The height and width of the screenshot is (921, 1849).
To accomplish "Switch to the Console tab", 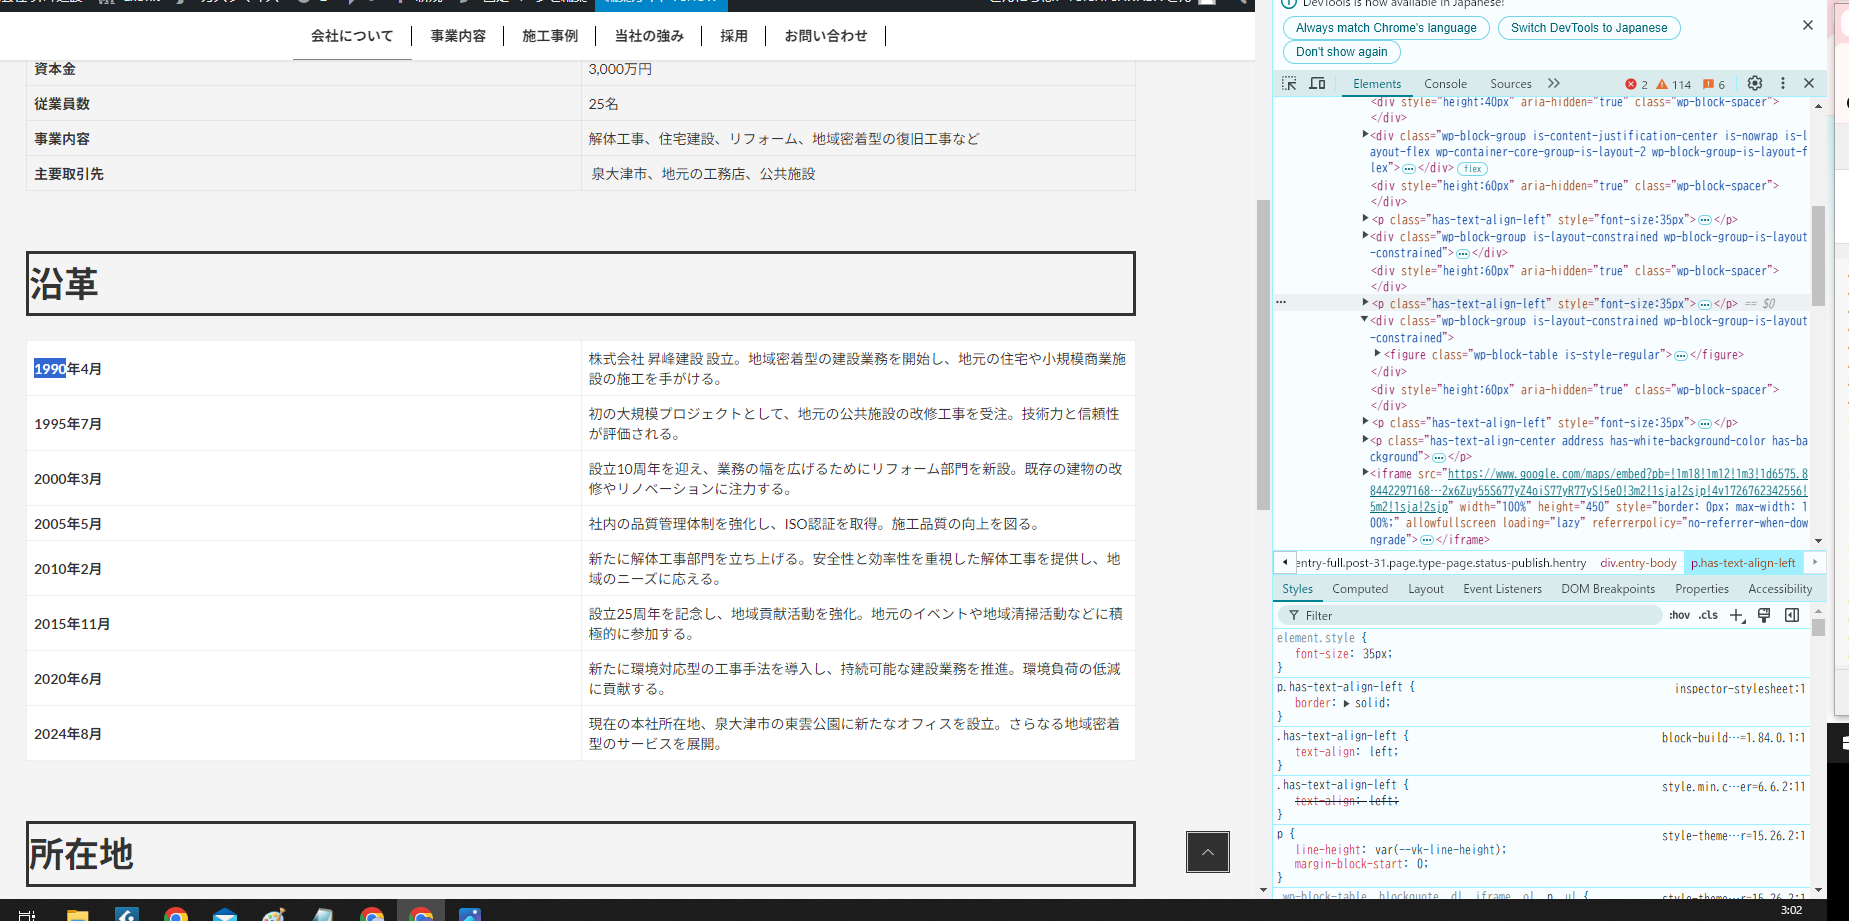I will point(1445,84).
